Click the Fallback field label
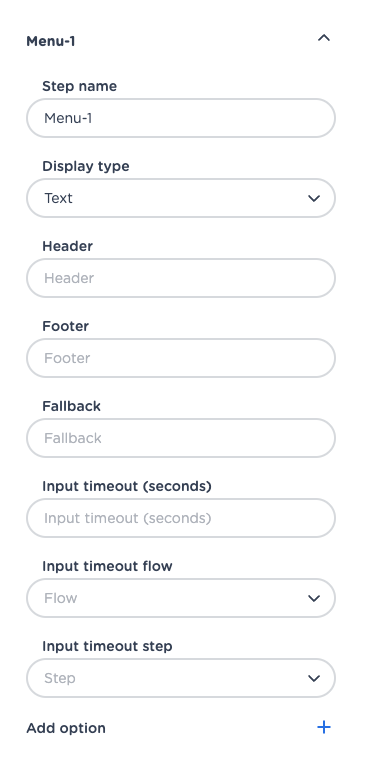Image resolution: width=368 pixels, height=766 pixels. (x=71, y=406)
